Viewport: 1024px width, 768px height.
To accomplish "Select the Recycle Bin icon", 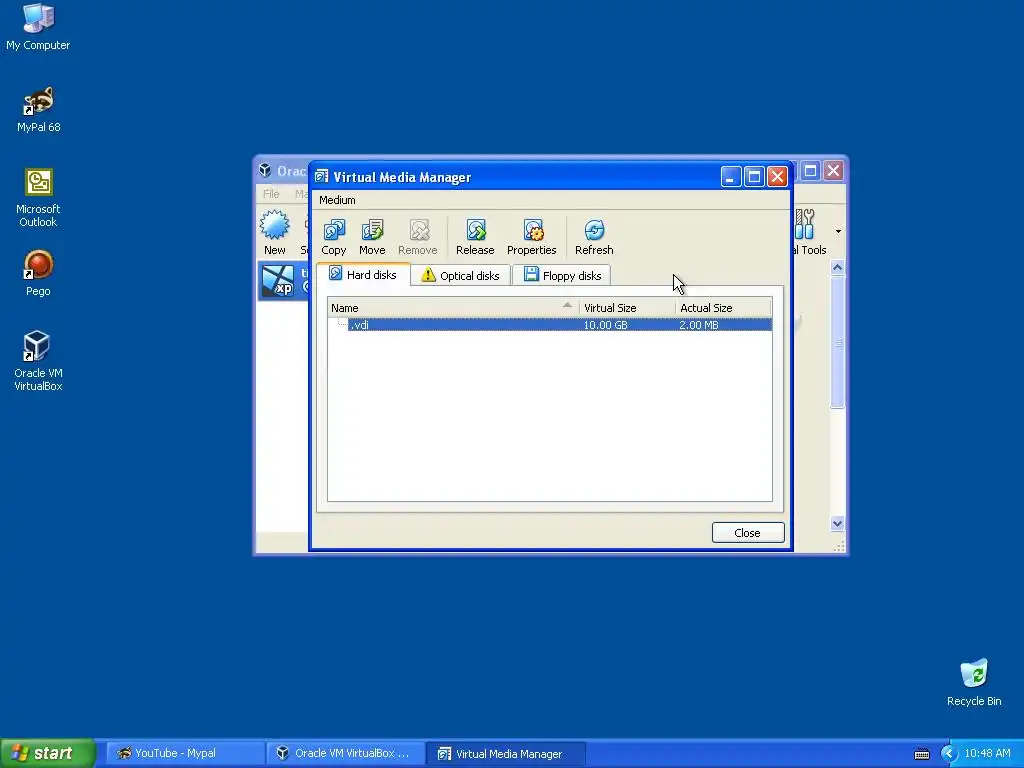I will (974, 683).
